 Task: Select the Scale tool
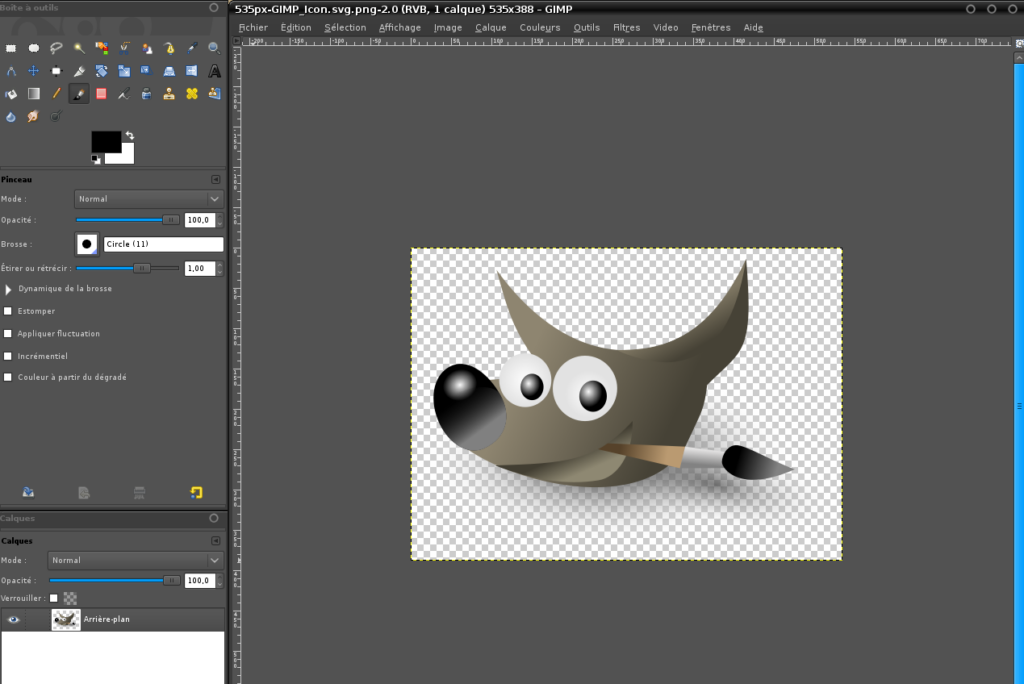[124, 71]
